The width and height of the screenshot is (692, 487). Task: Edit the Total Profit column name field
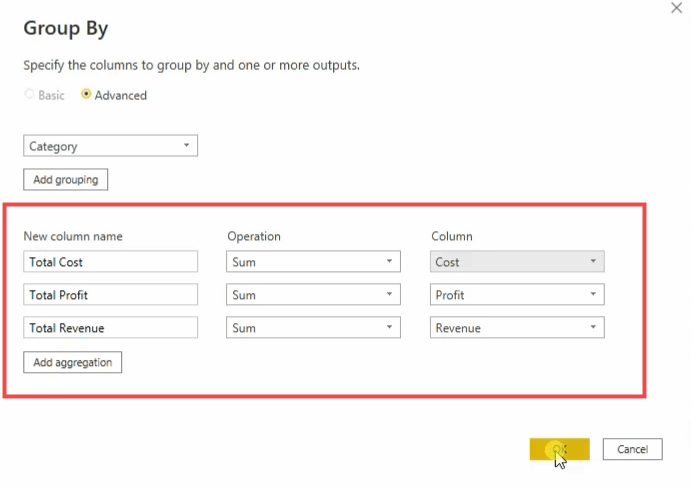[x=110, y=295]
